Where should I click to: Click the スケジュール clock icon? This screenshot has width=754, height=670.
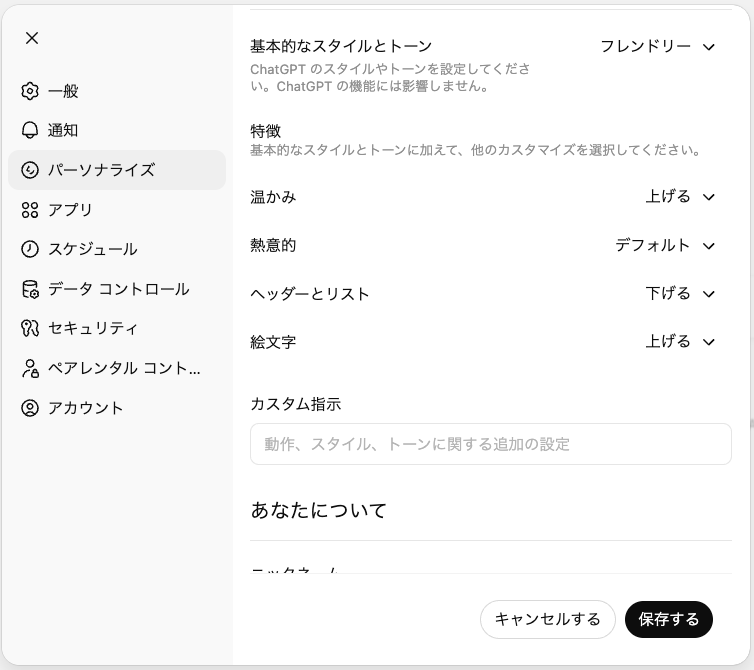pyautogui.click(x=30, y=249)
